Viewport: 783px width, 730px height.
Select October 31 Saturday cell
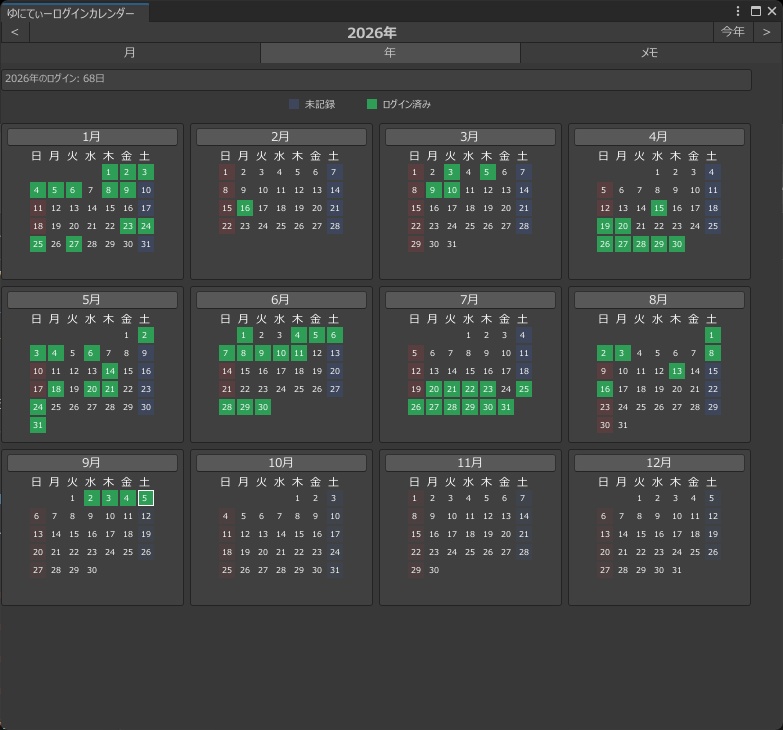(x=335, y=570)
